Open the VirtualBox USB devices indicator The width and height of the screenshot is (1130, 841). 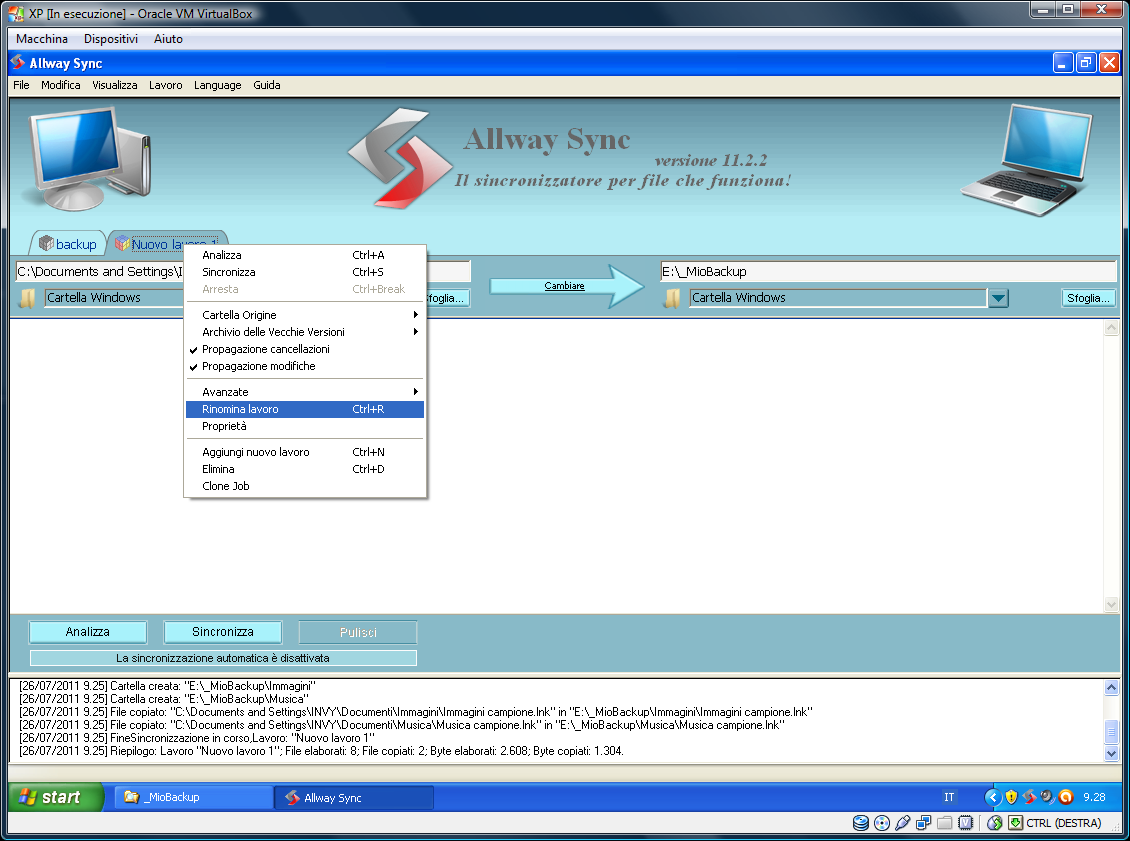pos(902,822)
